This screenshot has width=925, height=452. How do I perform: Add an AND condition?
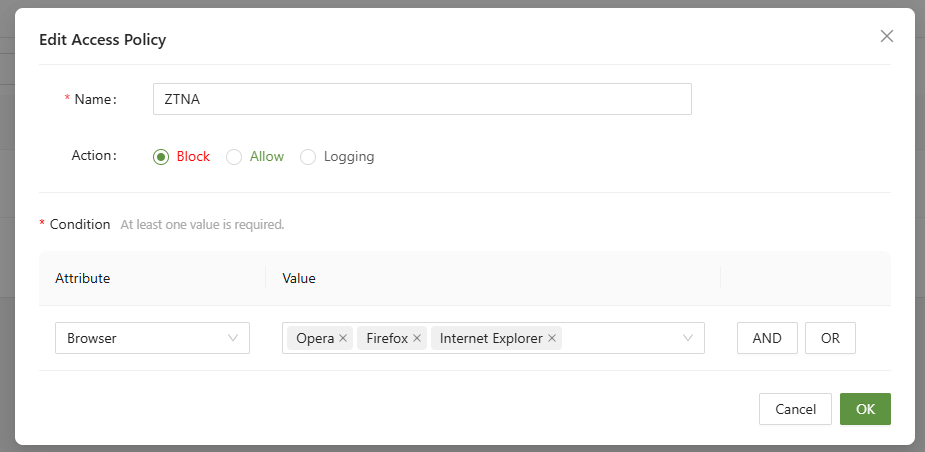pyautogui.click(x=767, y=338)
